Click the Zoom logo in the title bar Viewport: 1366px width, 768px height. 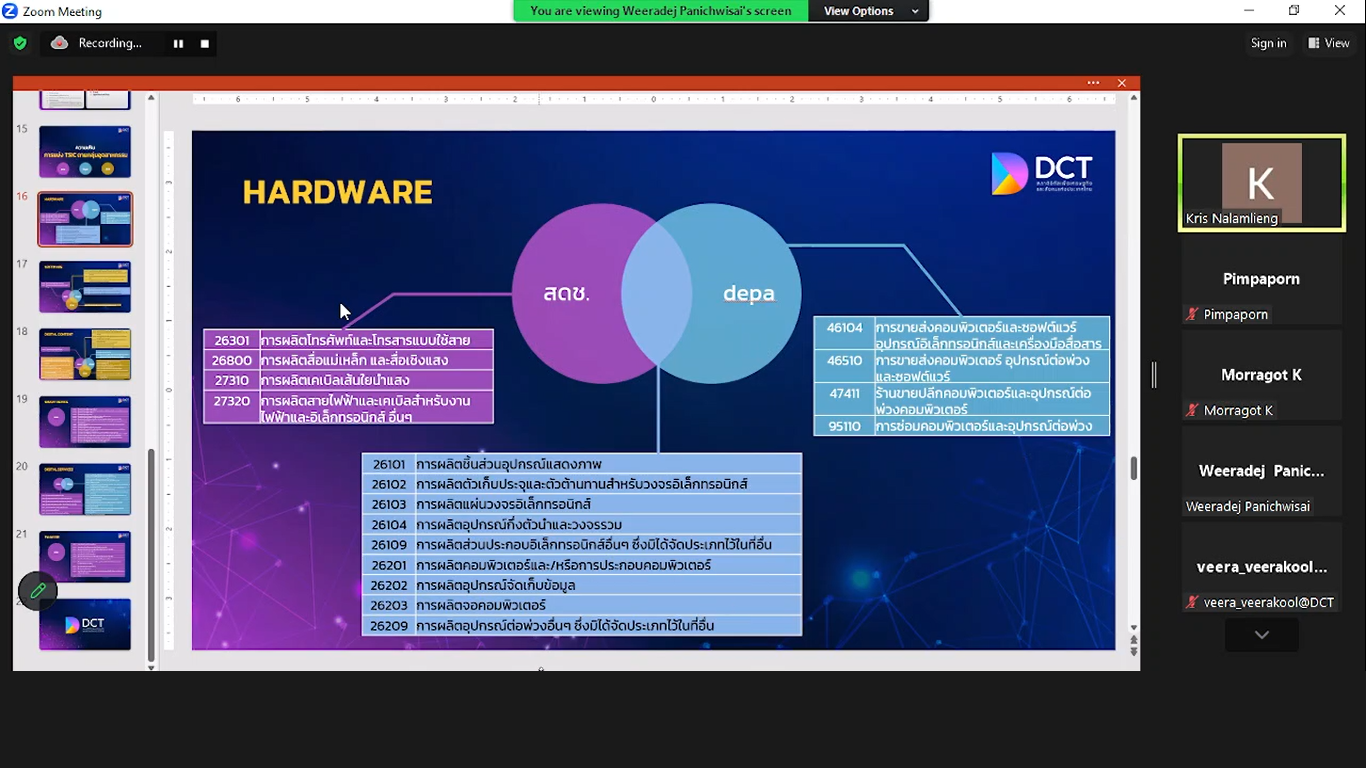tap(10, 11)
